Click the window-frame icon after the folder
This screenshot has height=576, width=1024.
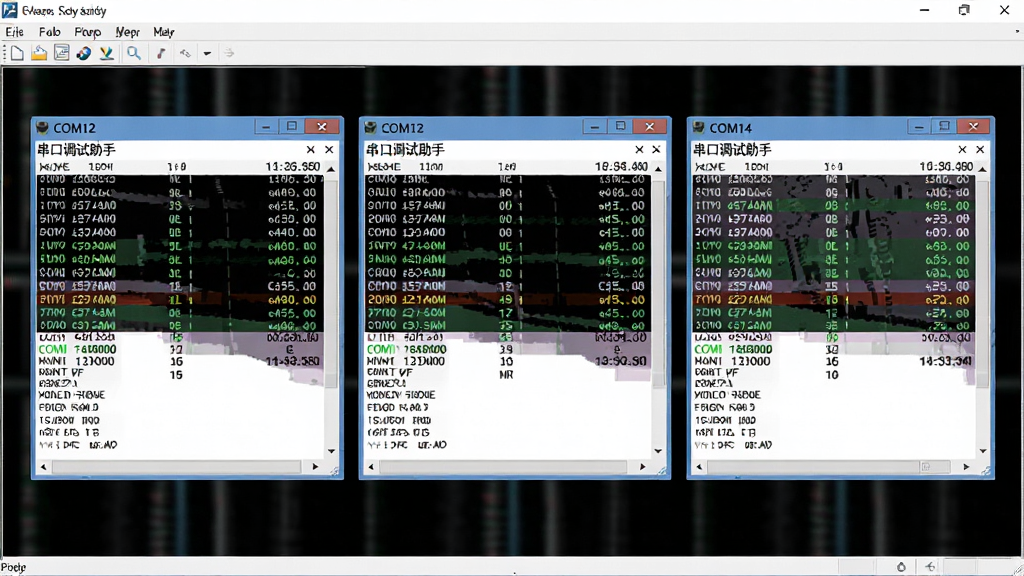(x=61, y=53)
